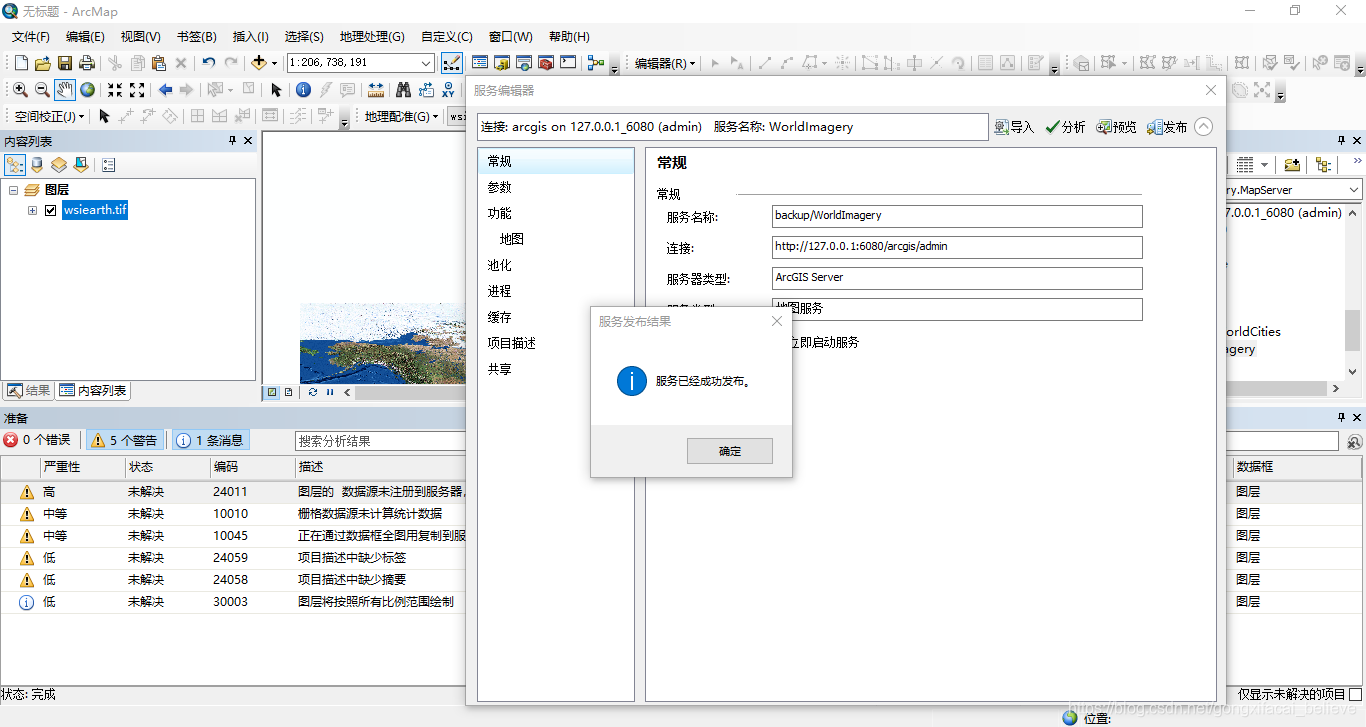Open the 地理处理(G) menu
Image resolution: width=1366 pixels, height=727 pixels.
(x=372, y=37)
